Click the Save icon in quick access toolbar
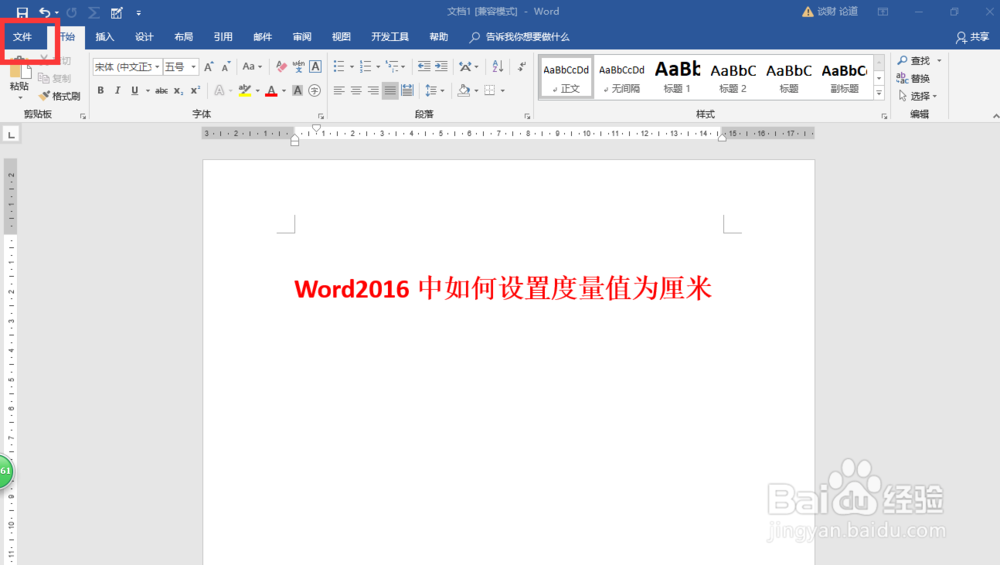This screenshot has width=1000, height=565. pyautogui.click(x=22, y=12)
